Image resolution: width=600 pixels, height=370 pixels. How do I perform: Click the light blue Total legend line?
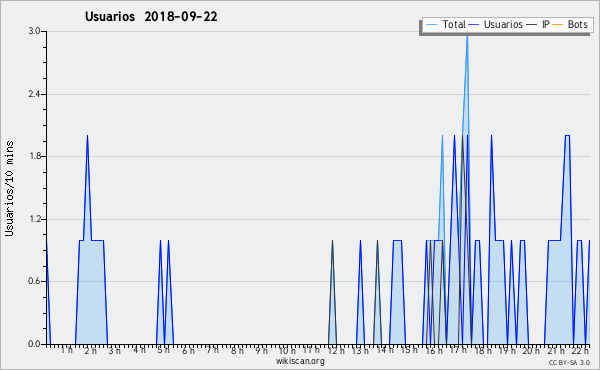(431, 24)
